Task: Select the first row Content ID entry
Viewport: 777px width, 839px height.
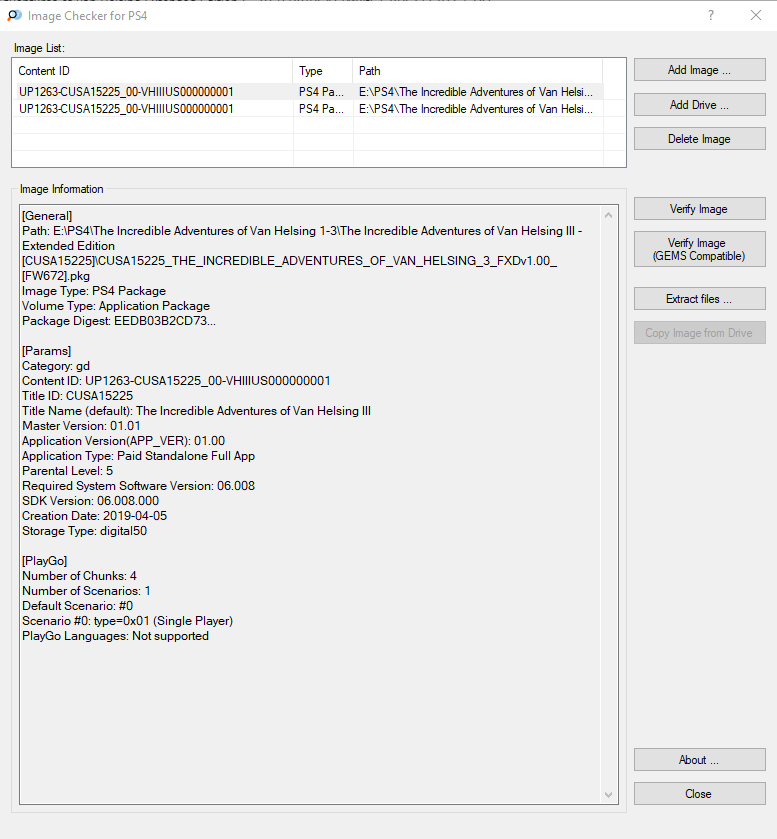Action: [126, 92]
